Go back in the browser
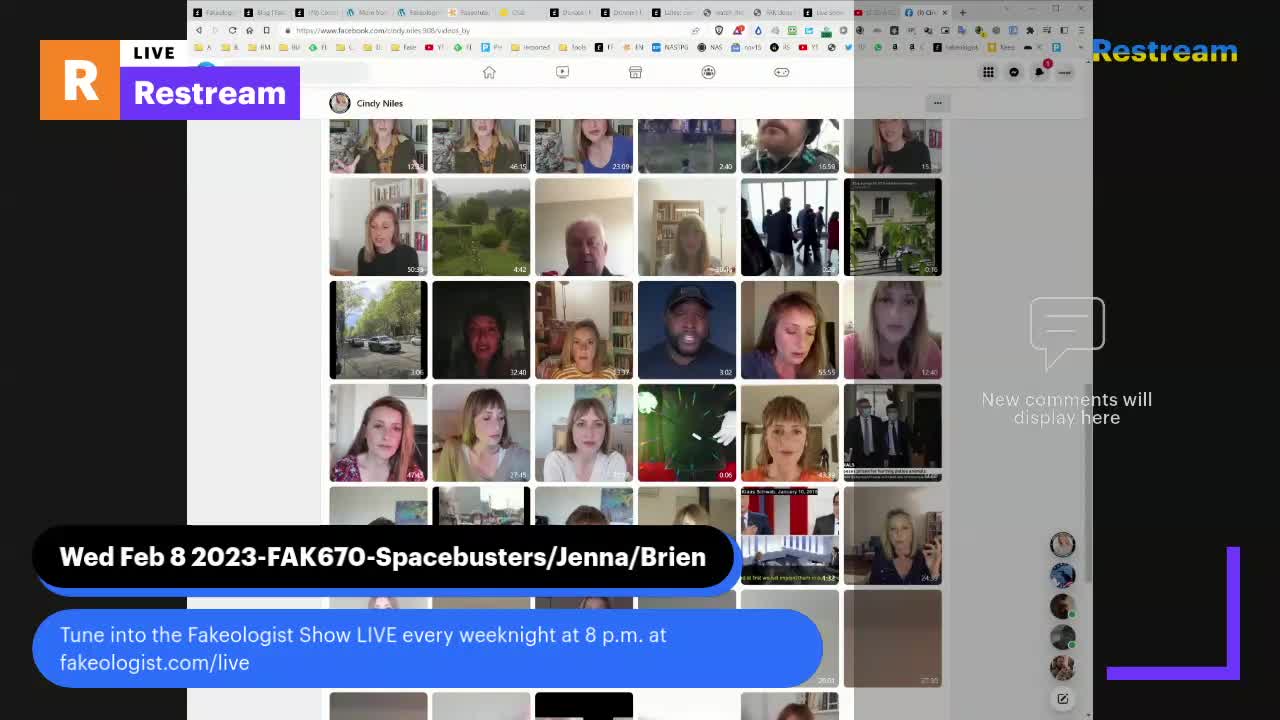The height and width of the screenshot is (720, 1280). click(x=198, y=31)
